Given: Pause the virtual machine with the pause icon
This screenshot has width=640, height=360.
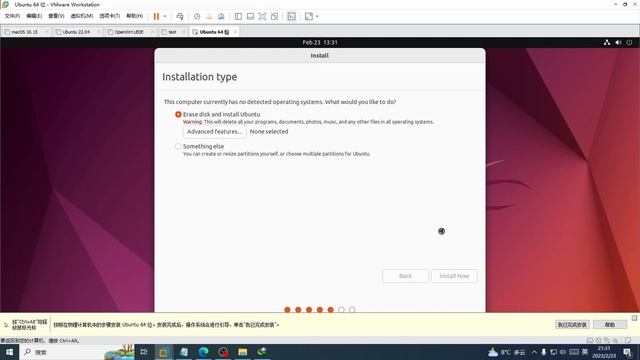Looking at the screenshot, I should tap(156, 16).
